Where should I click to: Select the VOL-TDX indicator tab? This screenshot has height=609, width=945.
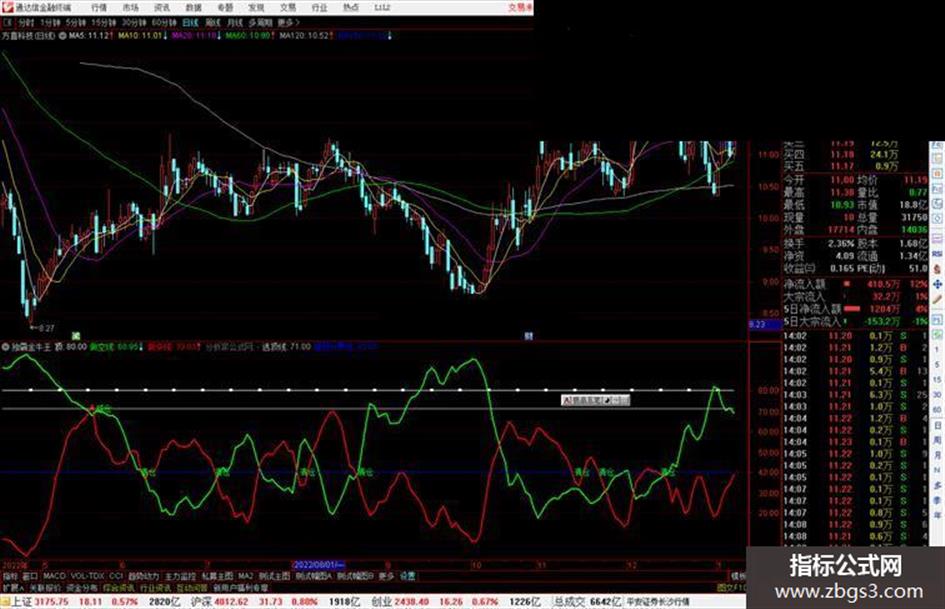click(x=87, y=576)
